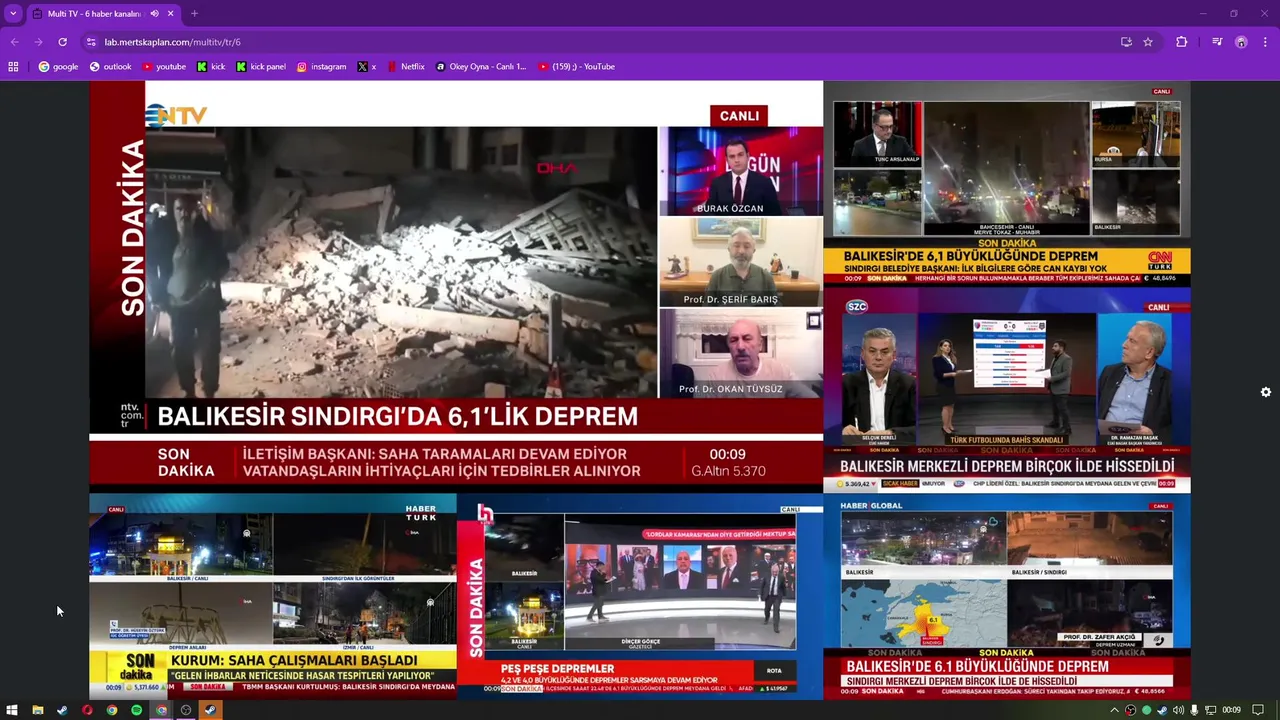The image size is (1280, 720).
Task: Open Spotify from the taskbar
Action: tap(137, 710)
